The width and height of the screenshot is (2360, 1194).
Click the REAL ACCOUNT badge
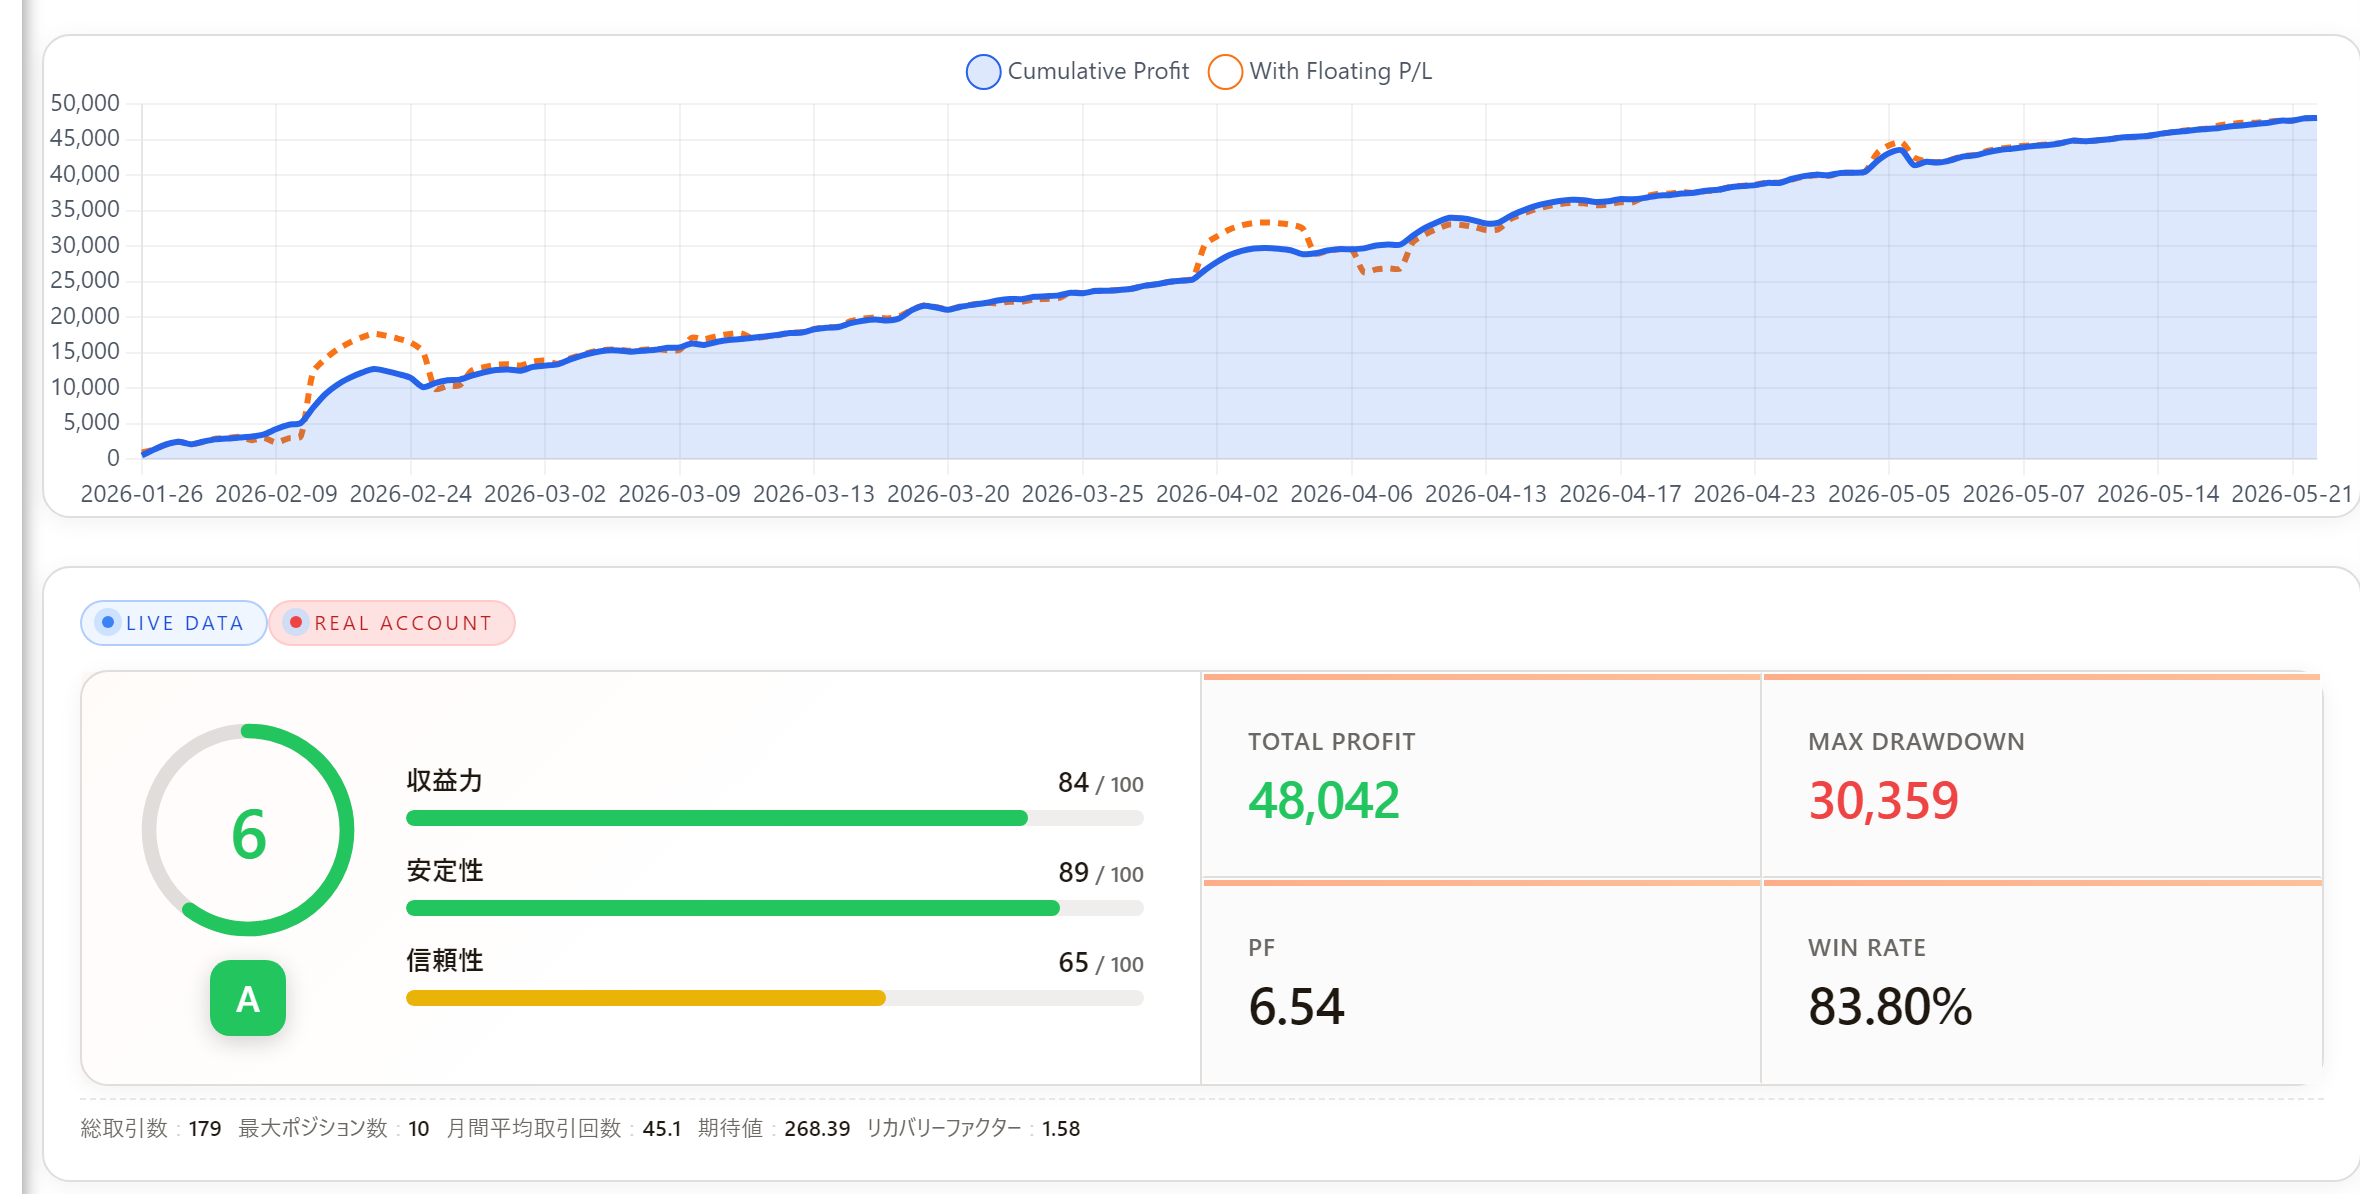(x=392, y=623)
